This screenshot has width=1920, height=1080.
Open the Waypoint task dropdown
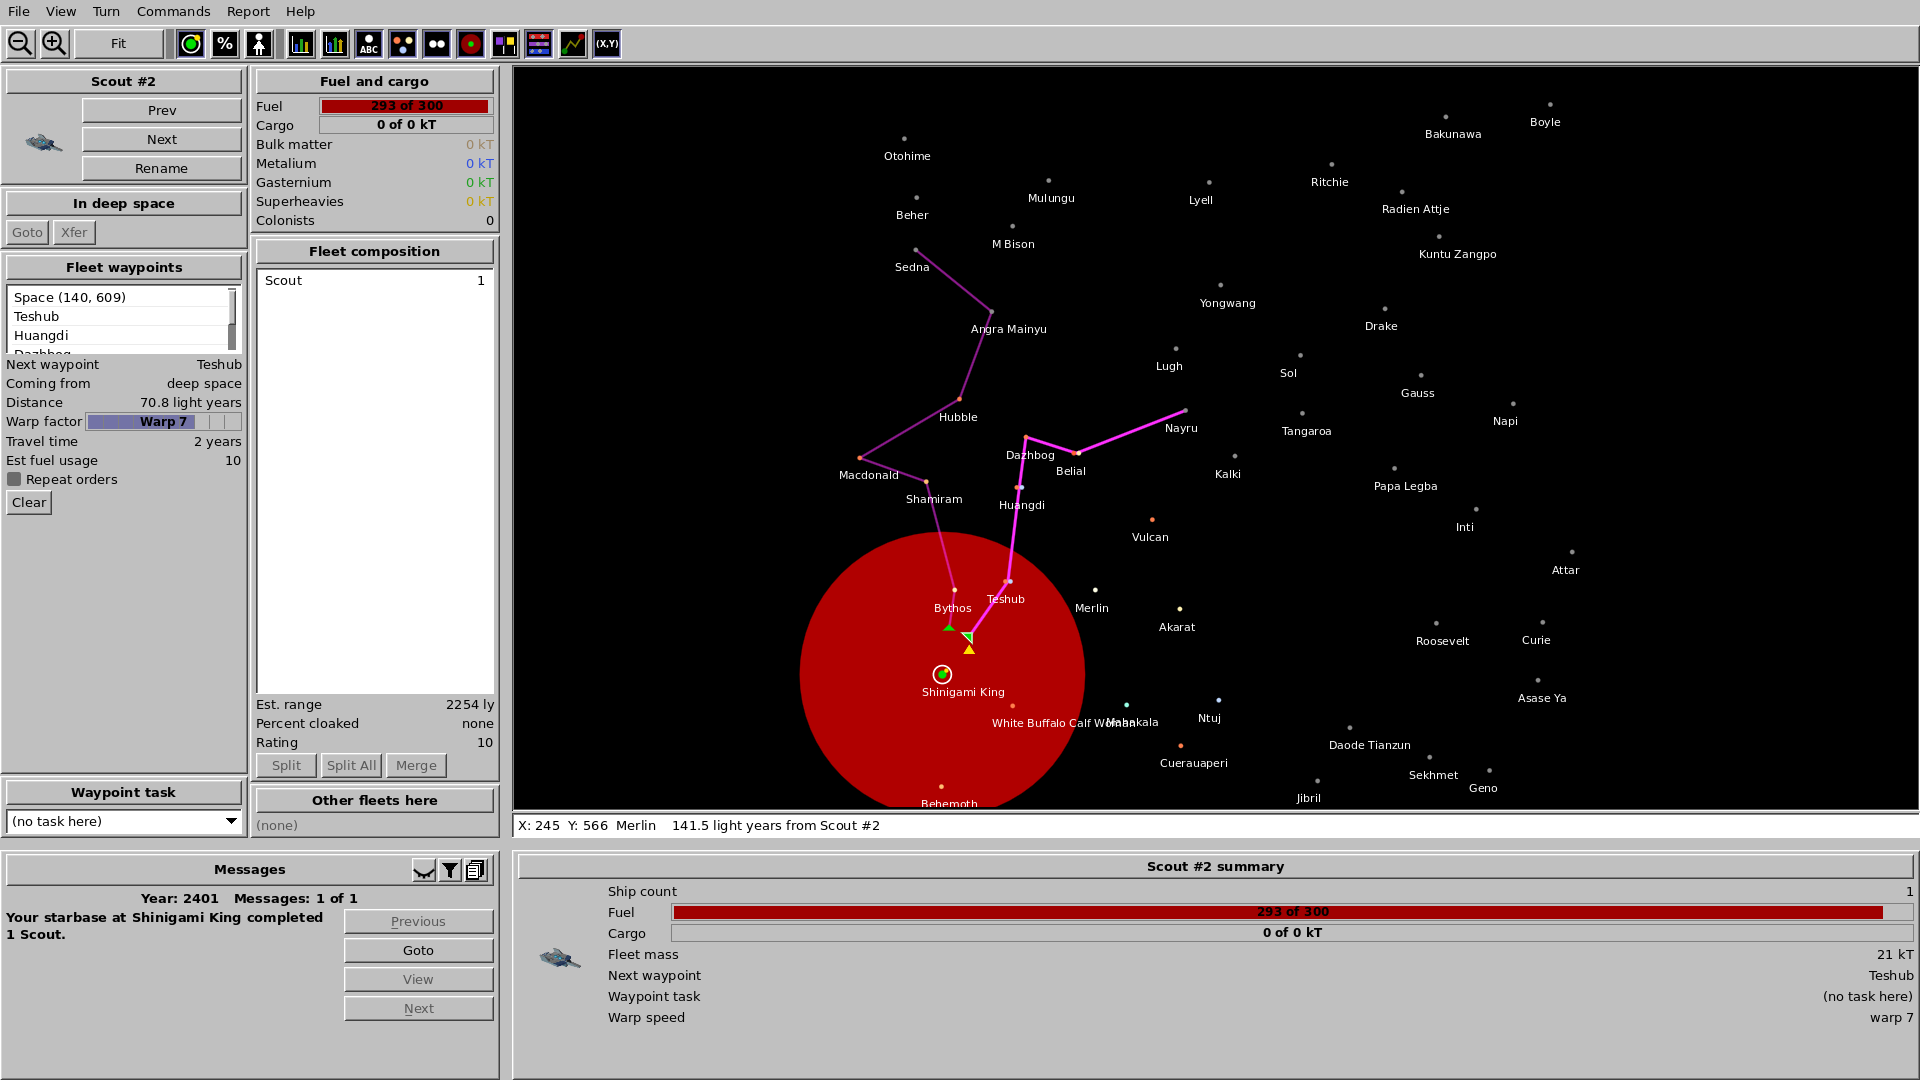pyautogui.click(x=124, y=822)
